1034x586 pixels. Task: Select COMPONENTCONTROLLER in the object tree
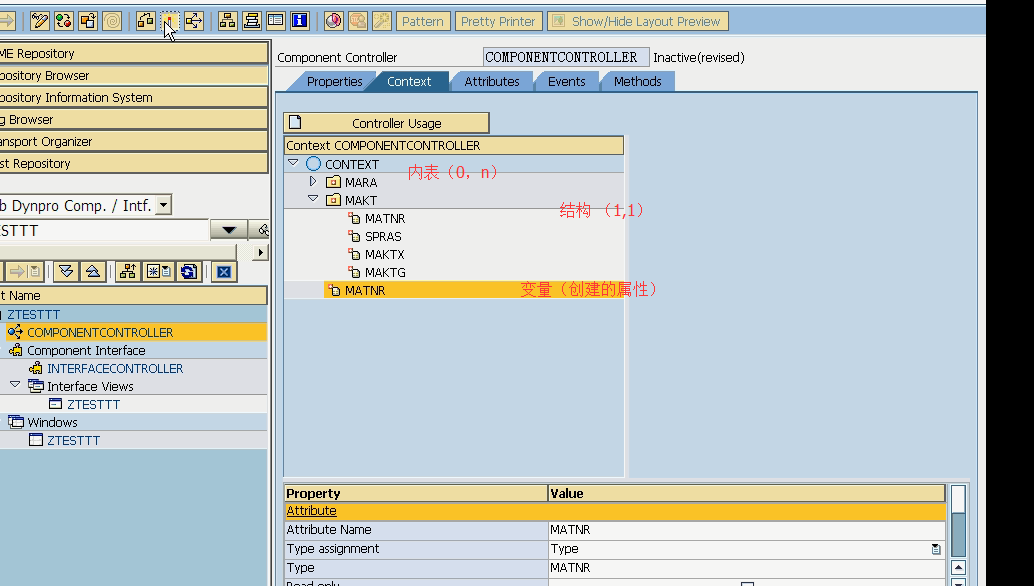[100, 332]
